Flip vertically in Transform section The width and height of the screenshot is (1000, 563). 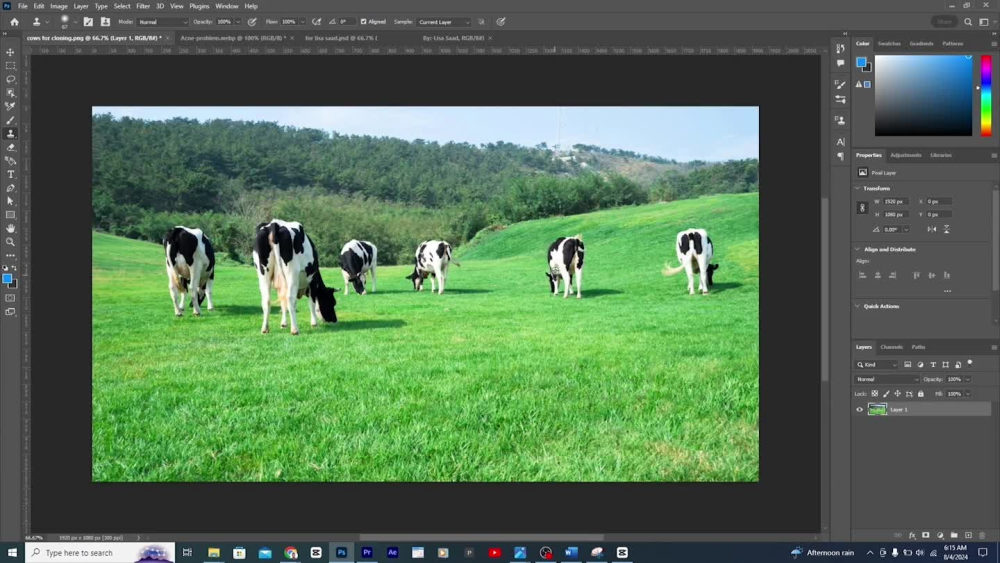(x=946, y=229)
